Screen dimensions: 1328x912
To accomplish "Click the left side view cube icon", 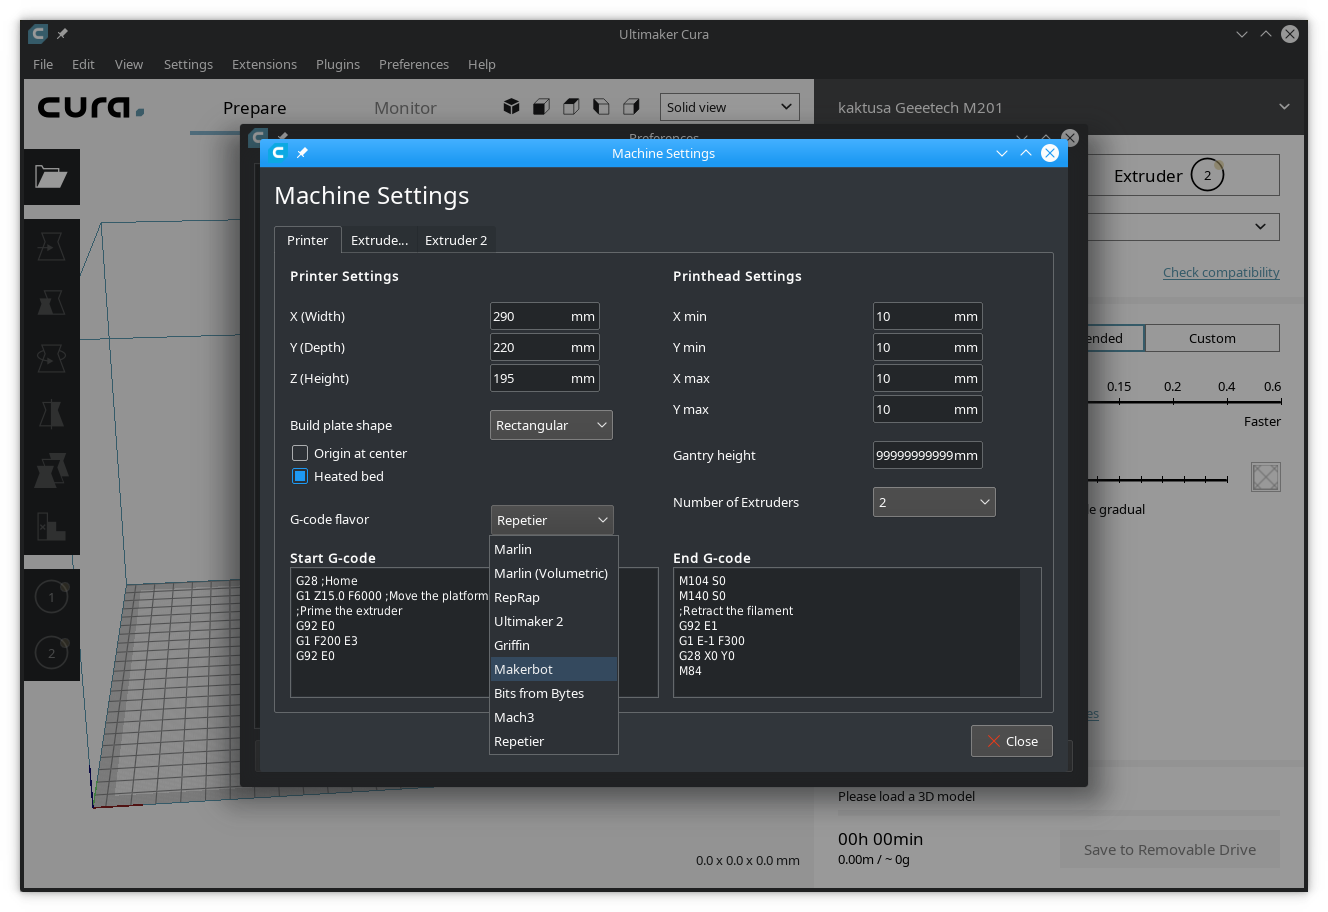I will (601, 107).
